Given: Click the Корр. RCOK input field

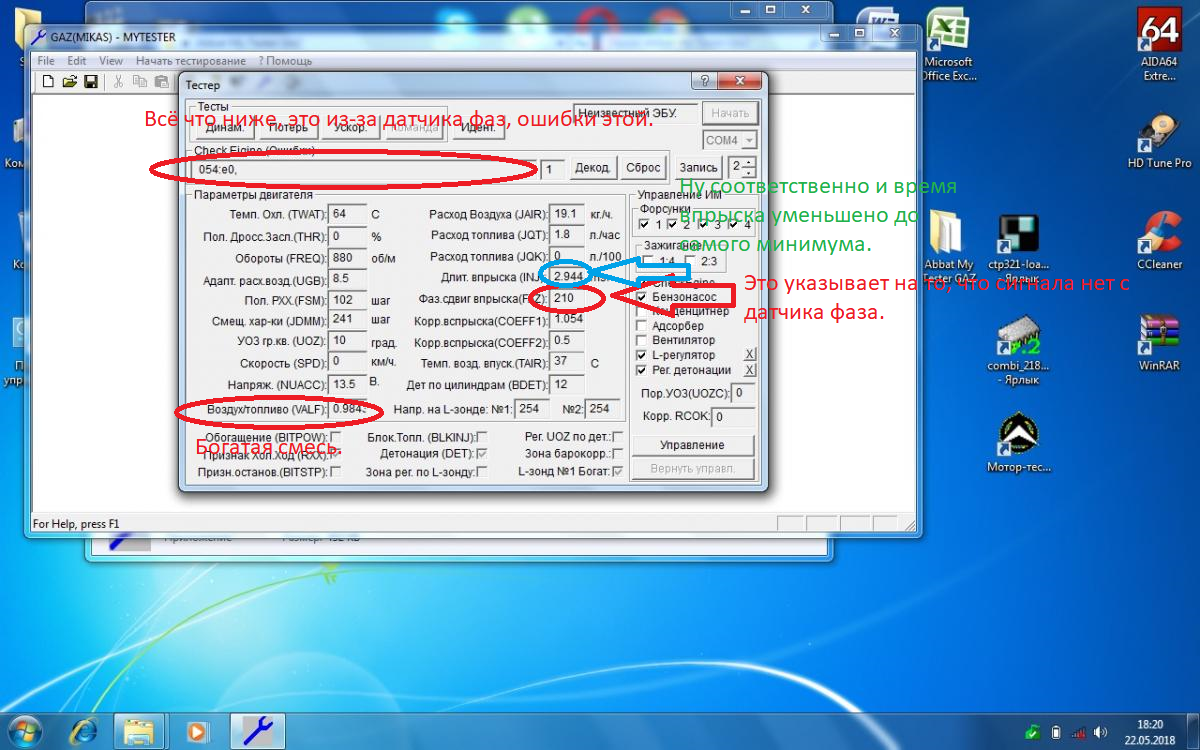Looking at the screenshot, I should click(733, 416).
